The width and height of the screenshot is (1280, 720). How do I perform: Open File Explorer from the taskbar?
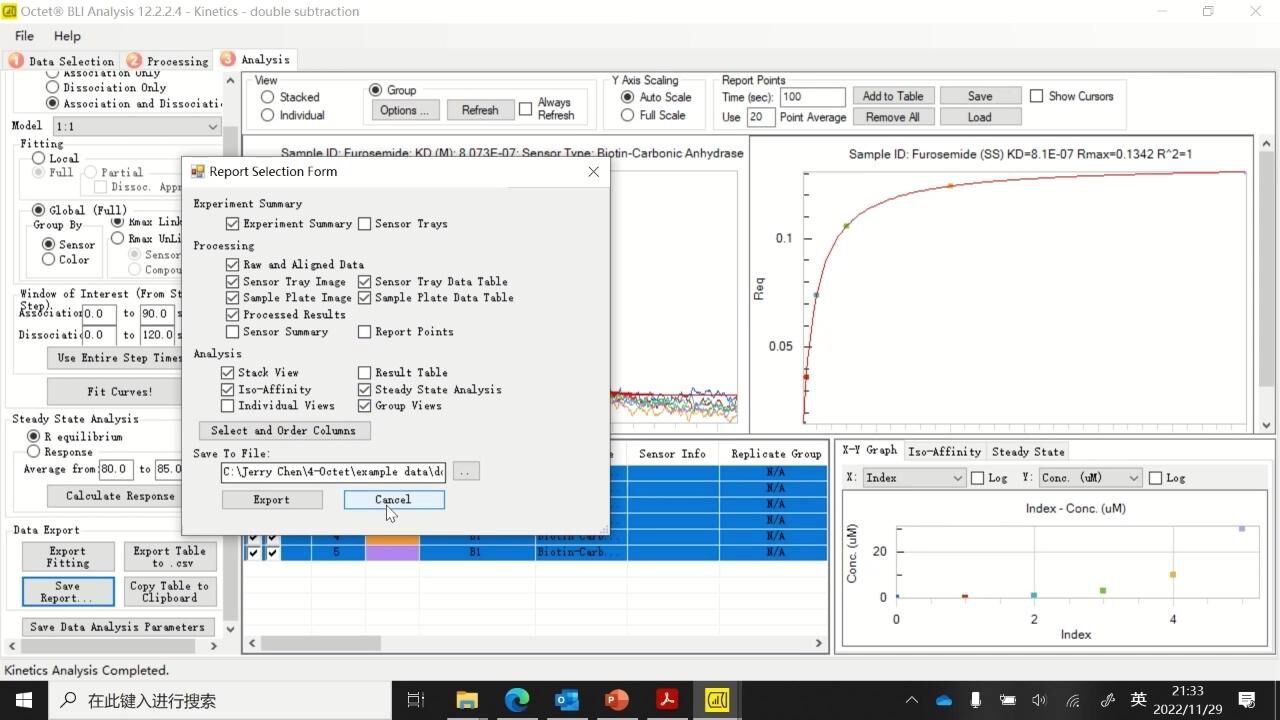pyautogui.click(x=467, y=700)
